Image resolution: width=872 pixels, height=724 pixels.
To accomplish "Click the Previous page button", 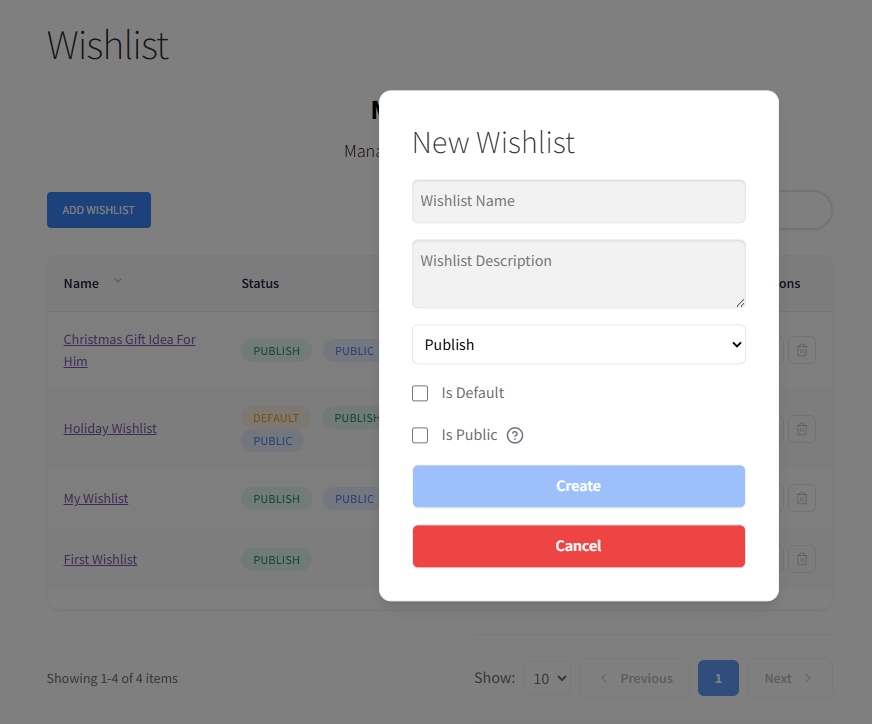I will (635, 678).
